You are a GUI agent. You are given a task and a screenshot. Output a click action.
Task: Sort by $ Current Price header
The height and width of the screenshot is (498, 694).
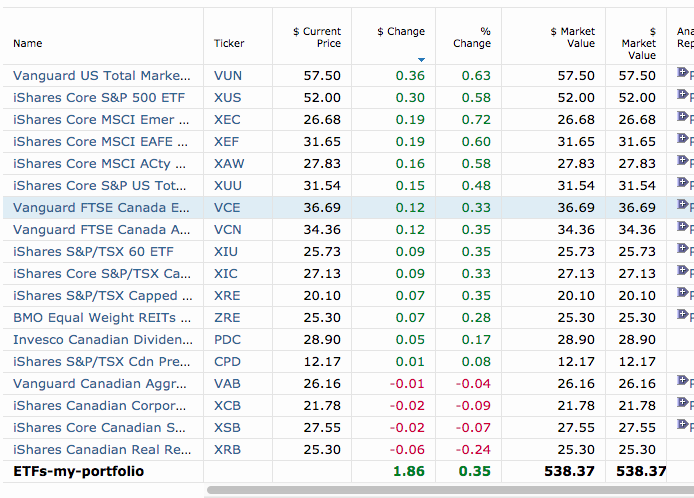317,37
